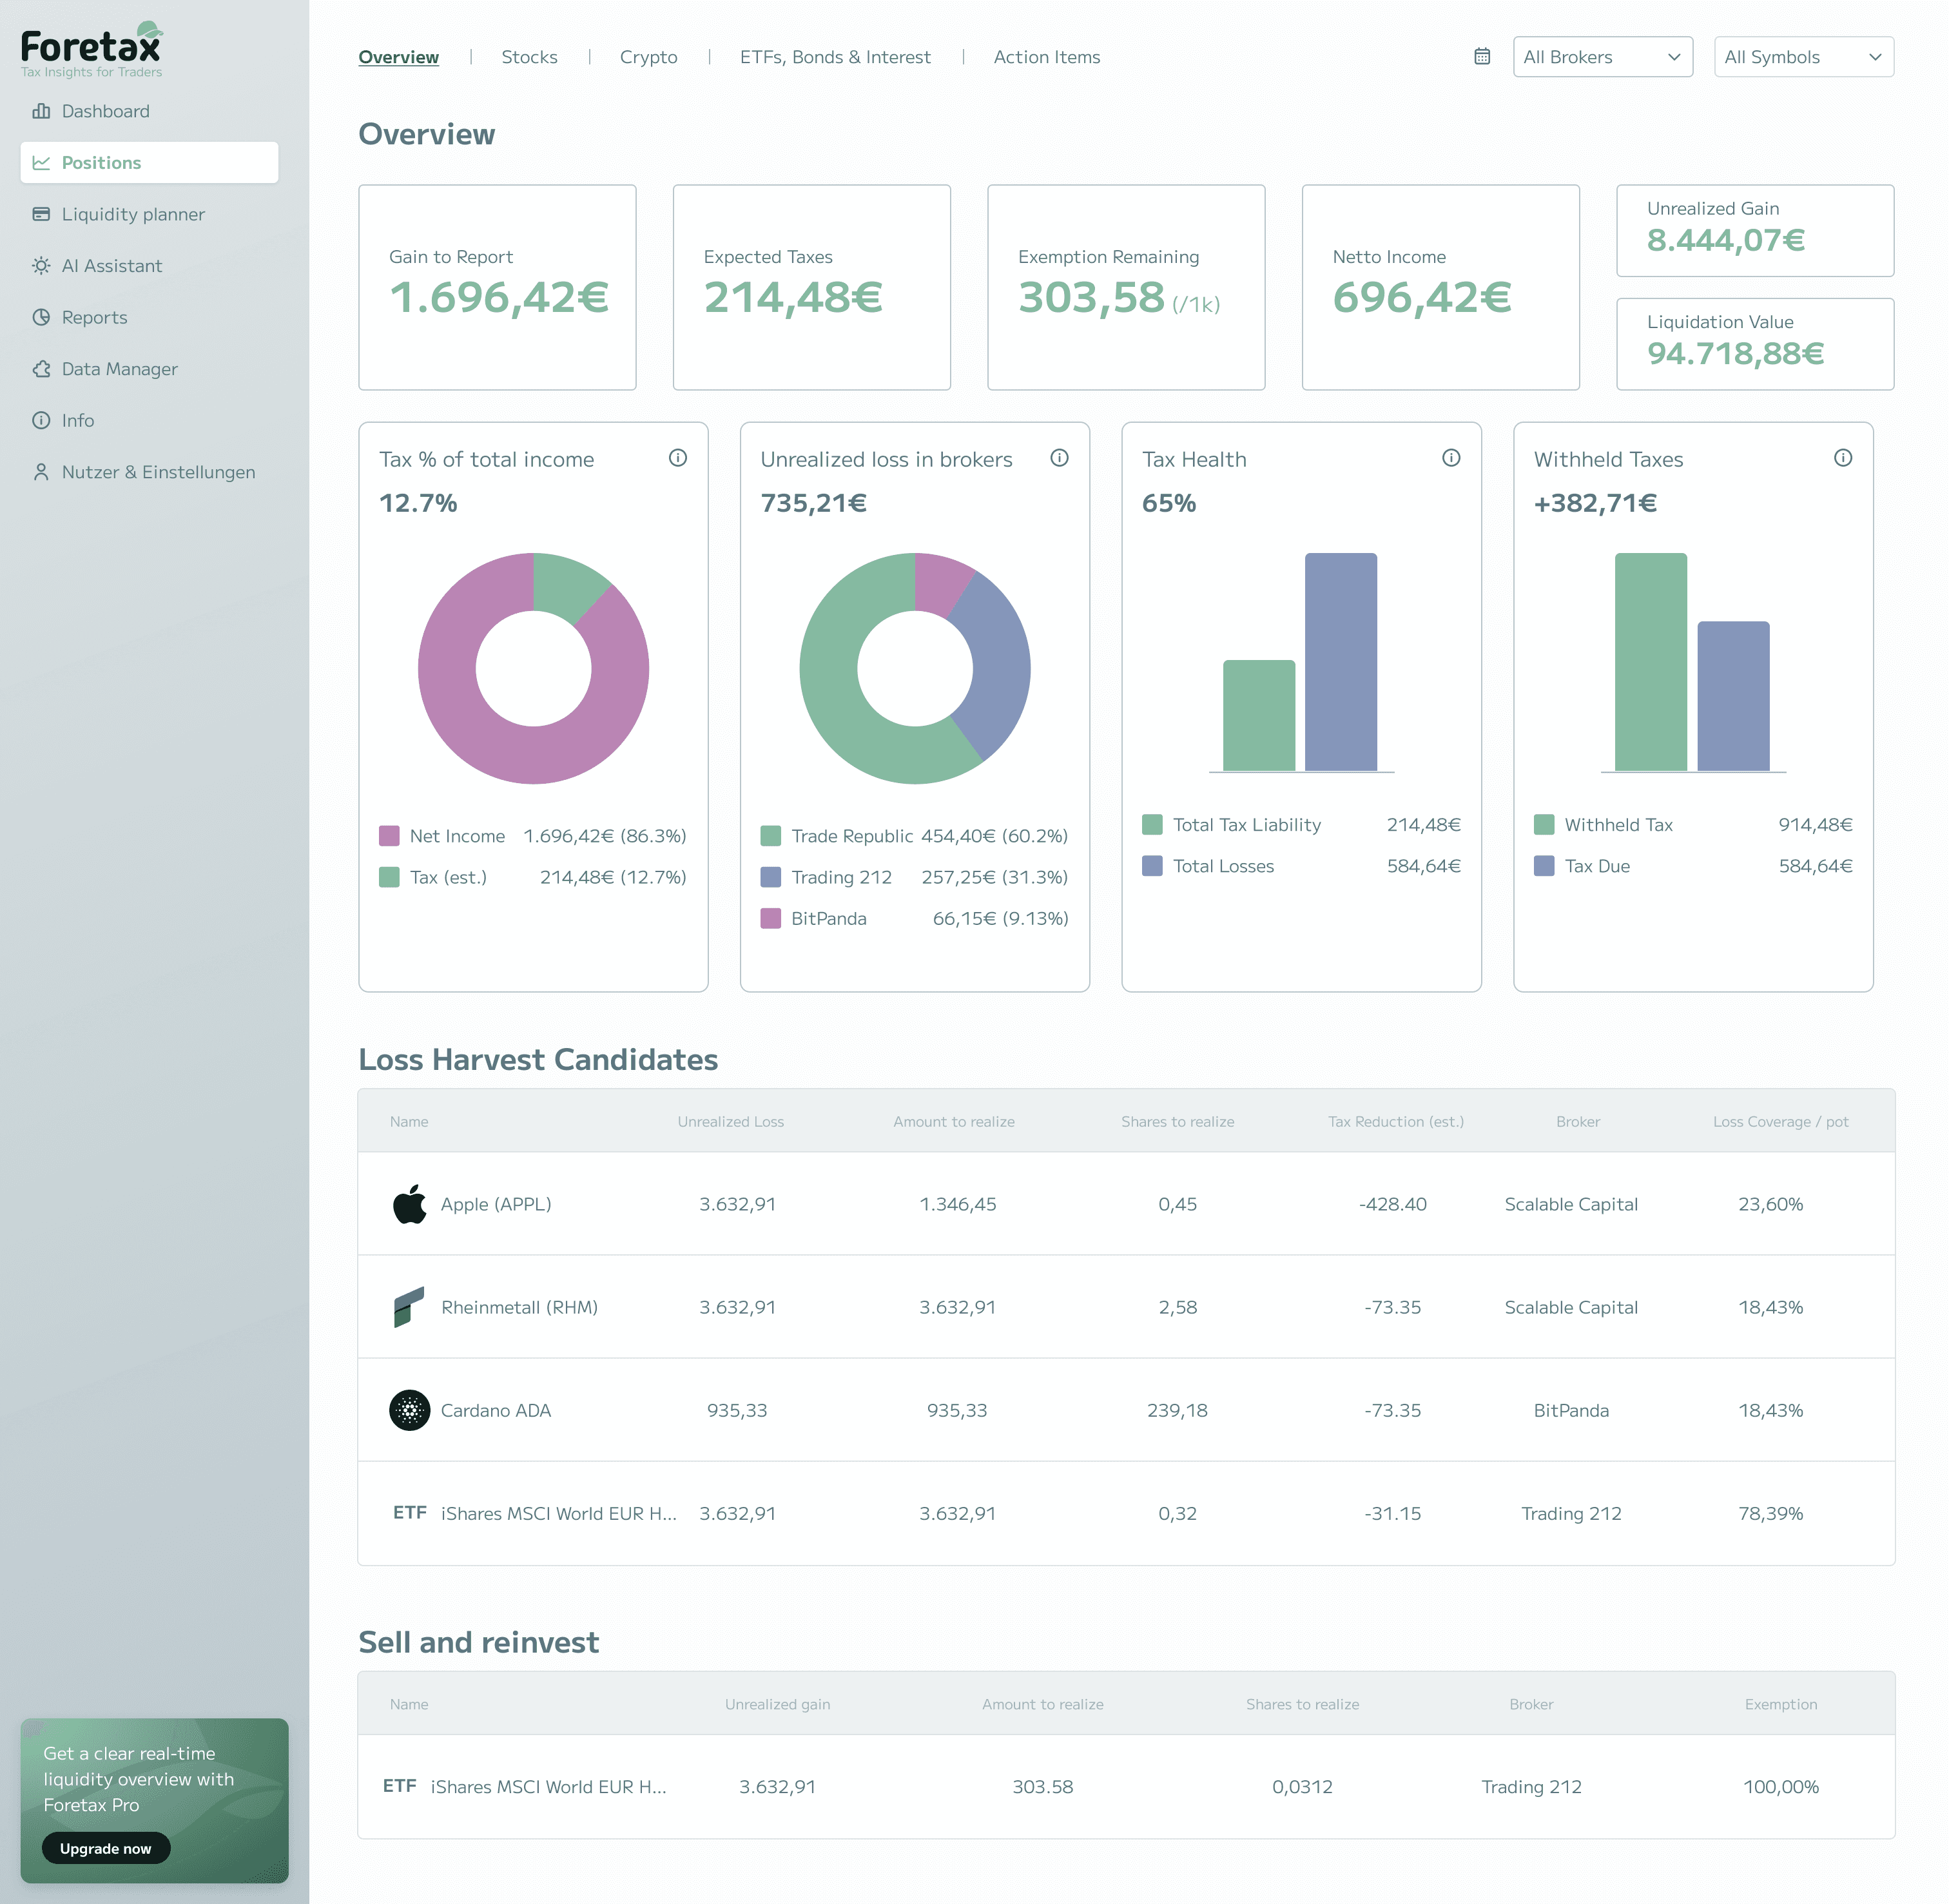Click the Upgrade now button

click(x=105, y=1848)
